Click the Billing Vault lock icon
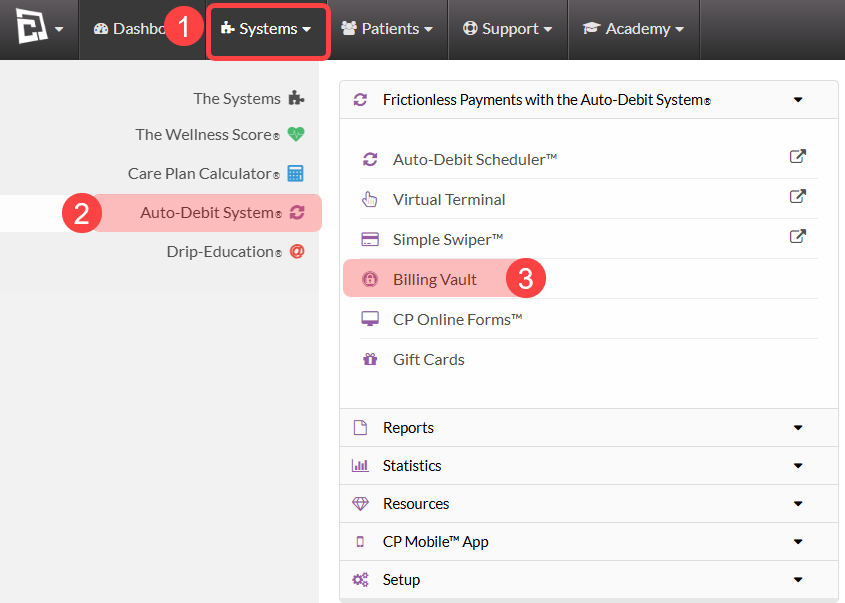Viewport: 845px width, 603px height. [x=370, y=279]
